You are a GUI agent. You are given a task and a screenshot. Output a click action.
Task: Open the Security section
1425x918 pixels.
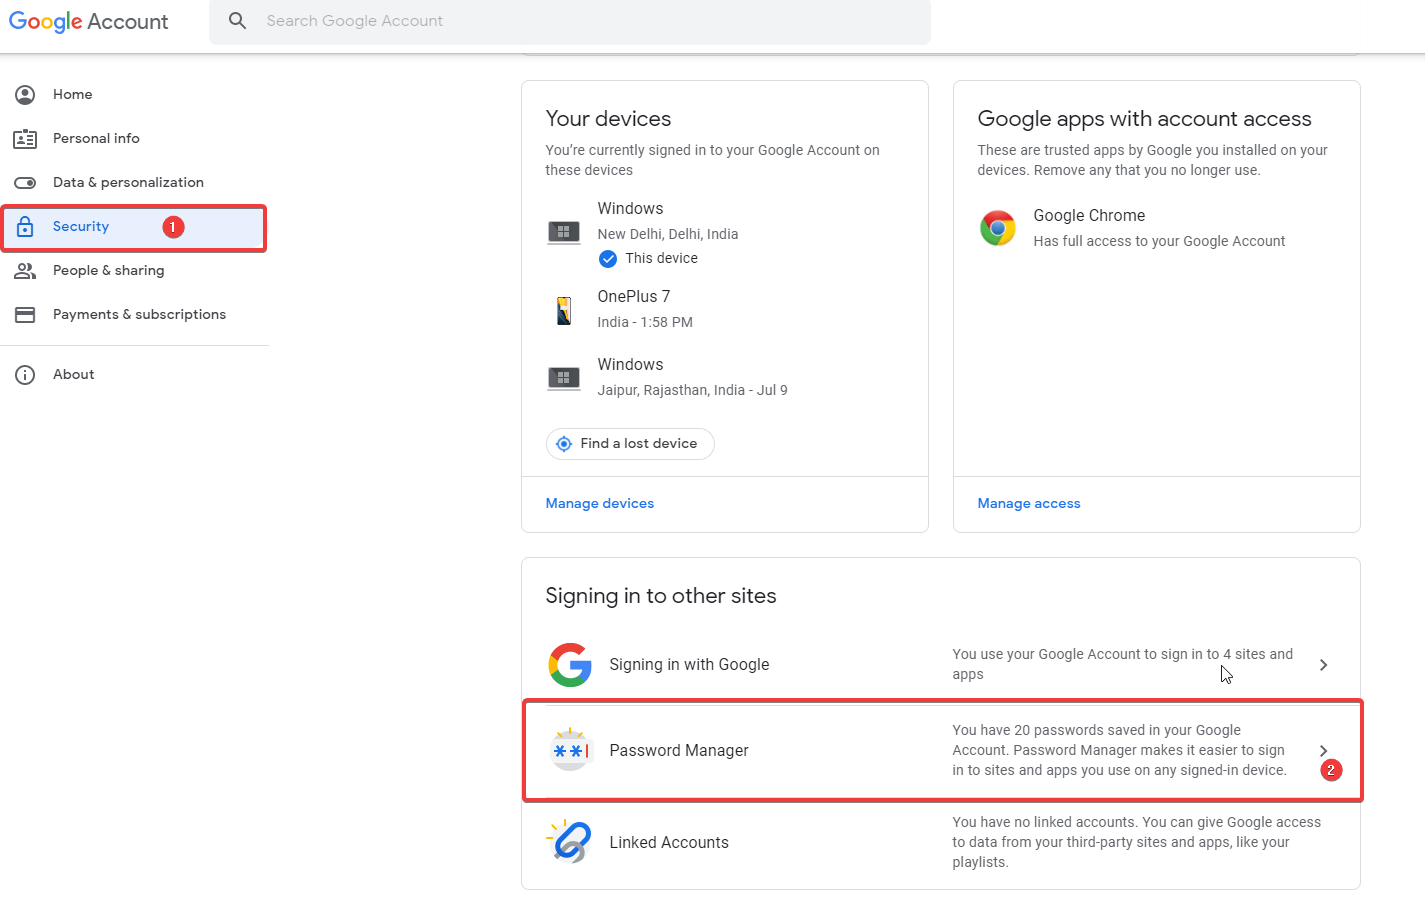point(80,226)
